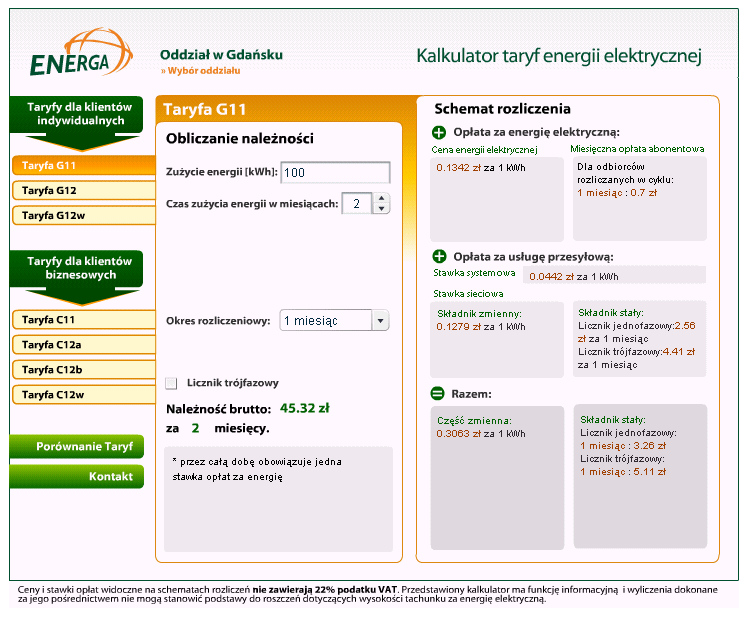Click the Cena energii elektrycznej label

pos(484,150)
